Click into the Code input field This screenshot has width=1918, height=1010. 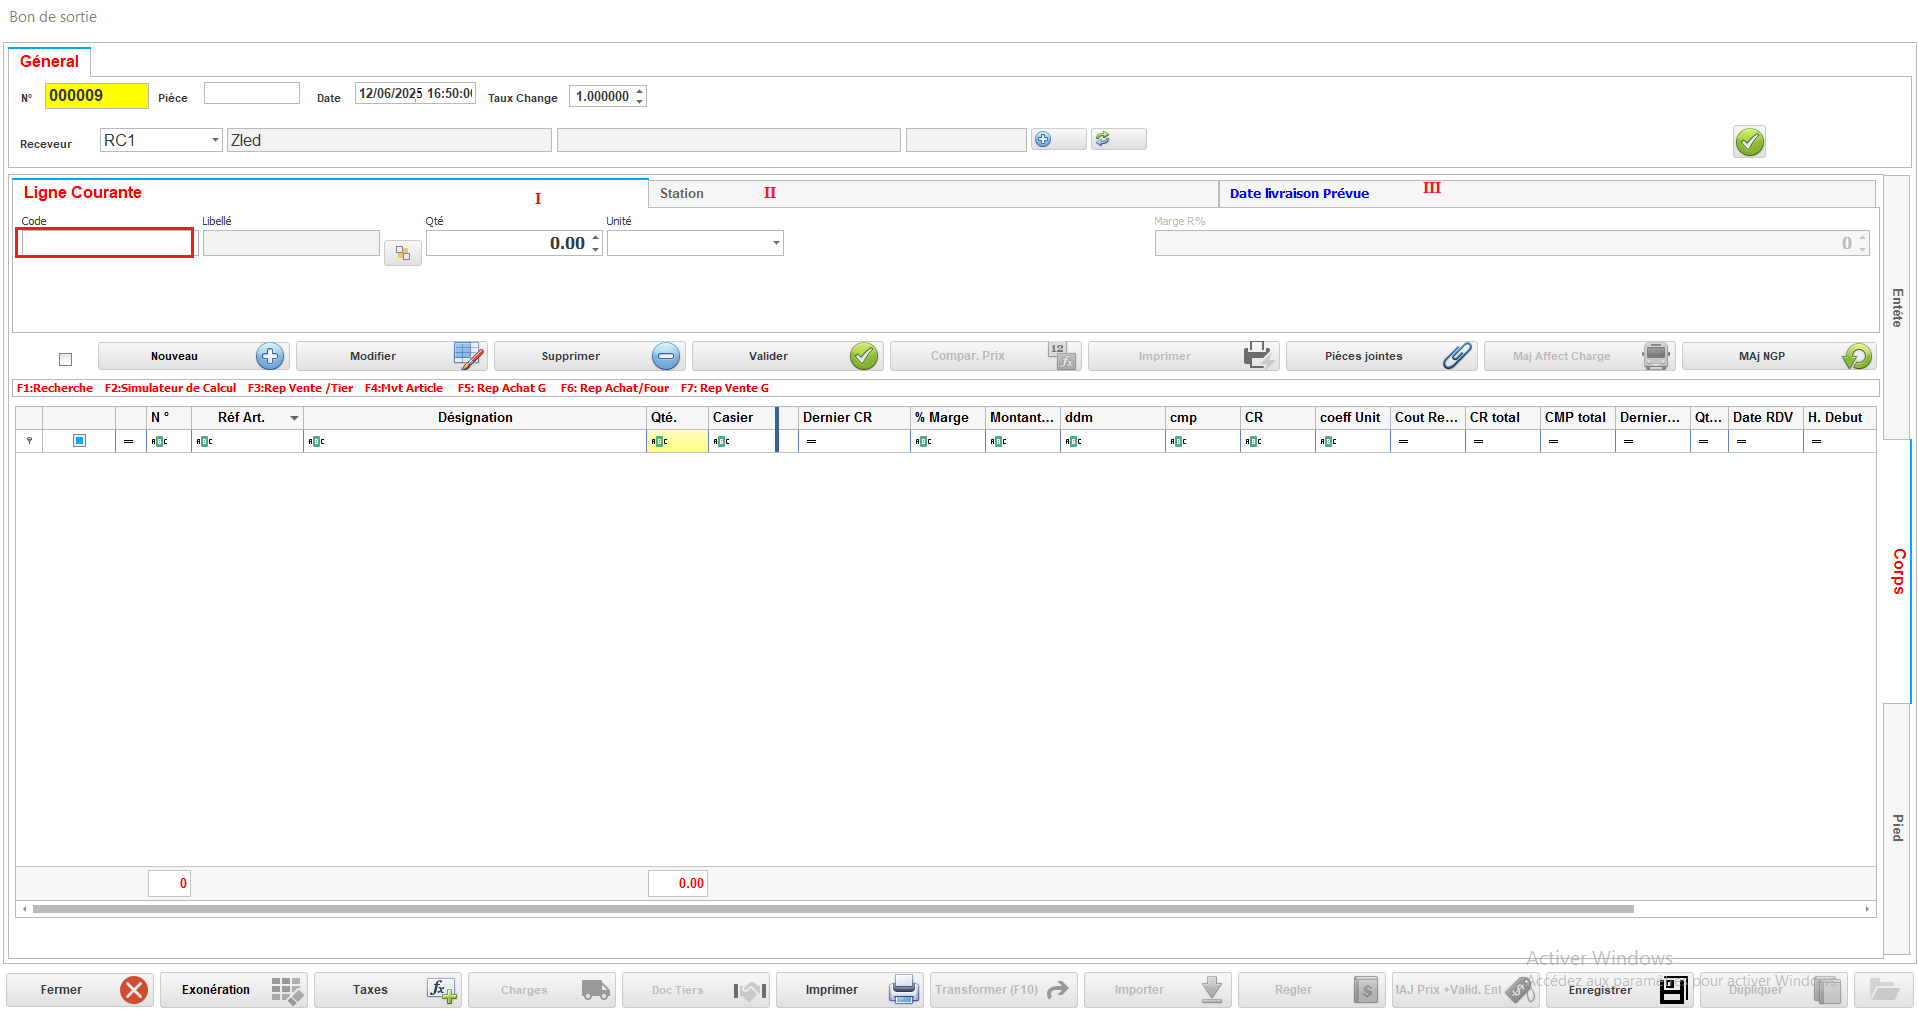(x=105, y=243)
